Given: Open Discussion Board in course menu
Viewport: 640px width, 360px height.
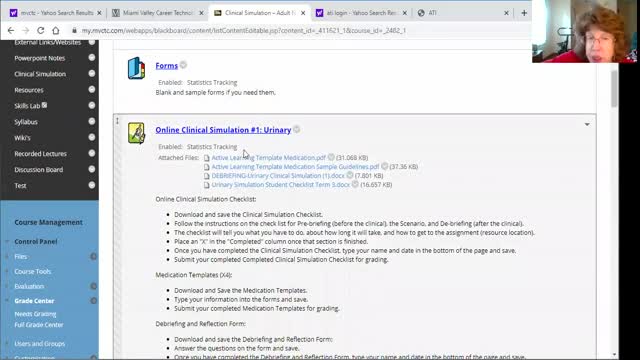Looking at the screenshot, I should pyautogui.click(x=39, y=170).
